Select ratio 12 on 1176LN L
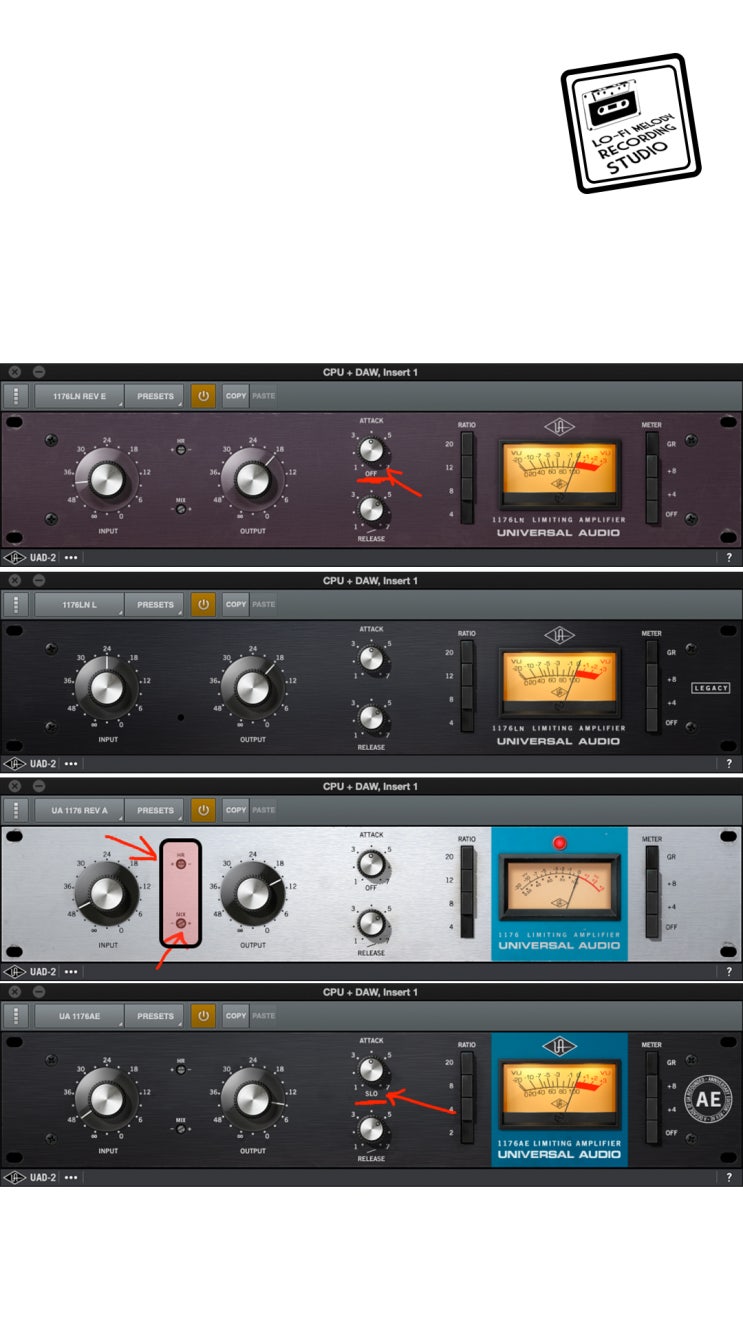This screenshot has height=1321, width=743. (x=467, y=676)
